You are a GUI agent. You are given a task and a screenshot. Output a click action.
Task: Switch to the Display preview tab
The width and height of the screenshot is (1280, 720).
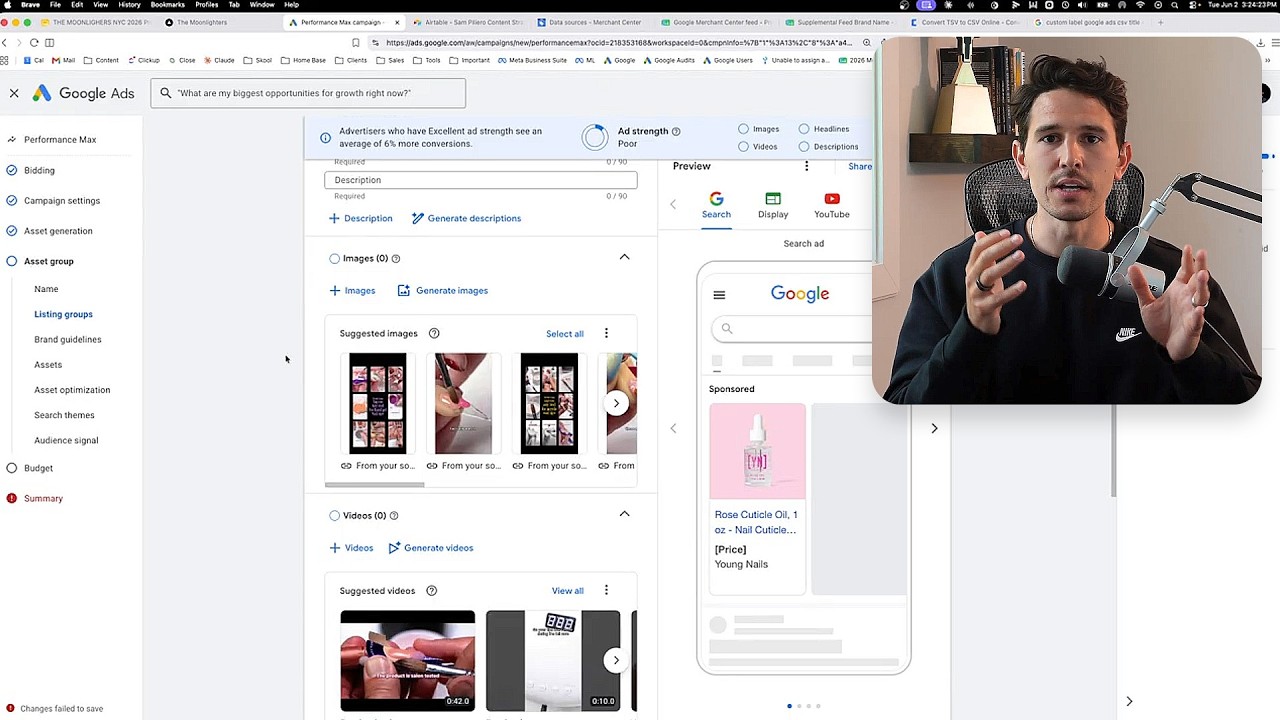(773, 205)
